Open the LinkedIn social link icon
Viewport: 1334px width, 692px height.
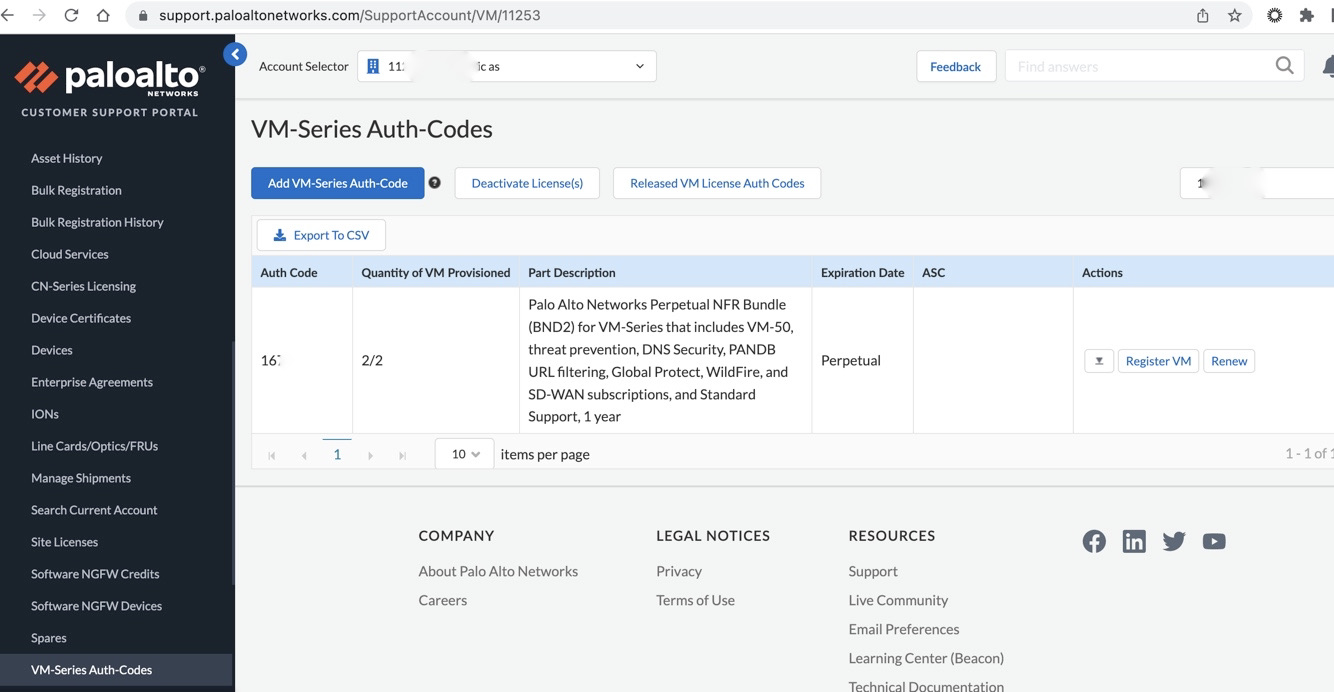click(1134, 541)
